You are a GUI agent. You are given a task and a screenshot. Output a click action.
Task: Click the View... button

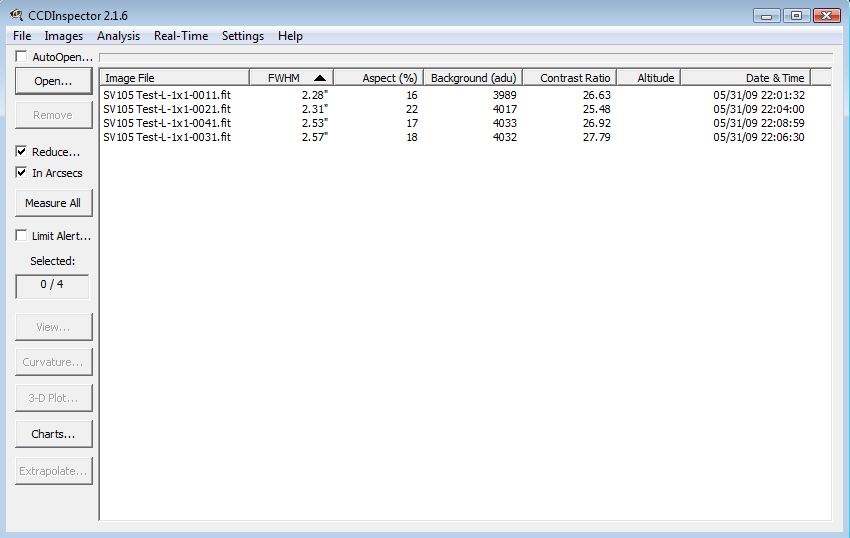(x=54, y=327)
